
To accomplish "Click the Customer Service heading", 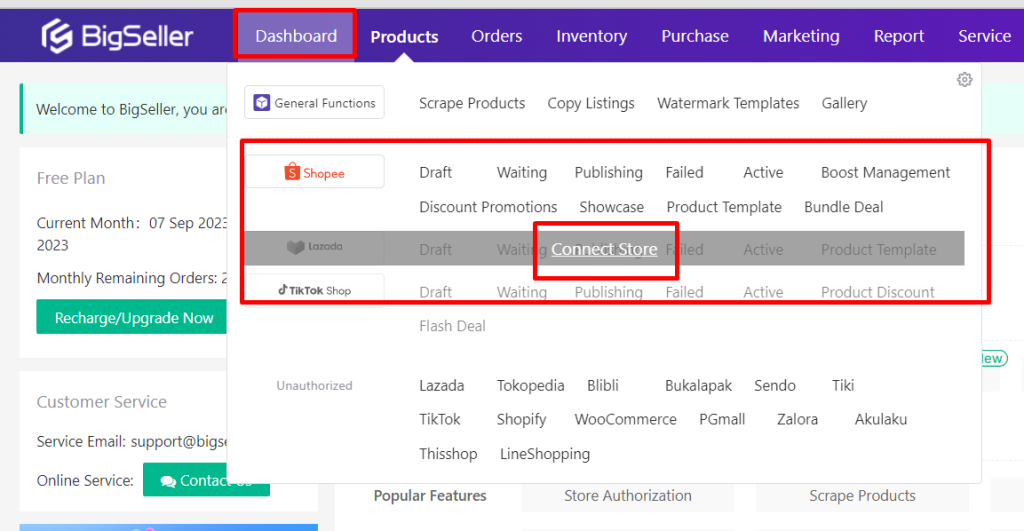I will coord(101,402).
